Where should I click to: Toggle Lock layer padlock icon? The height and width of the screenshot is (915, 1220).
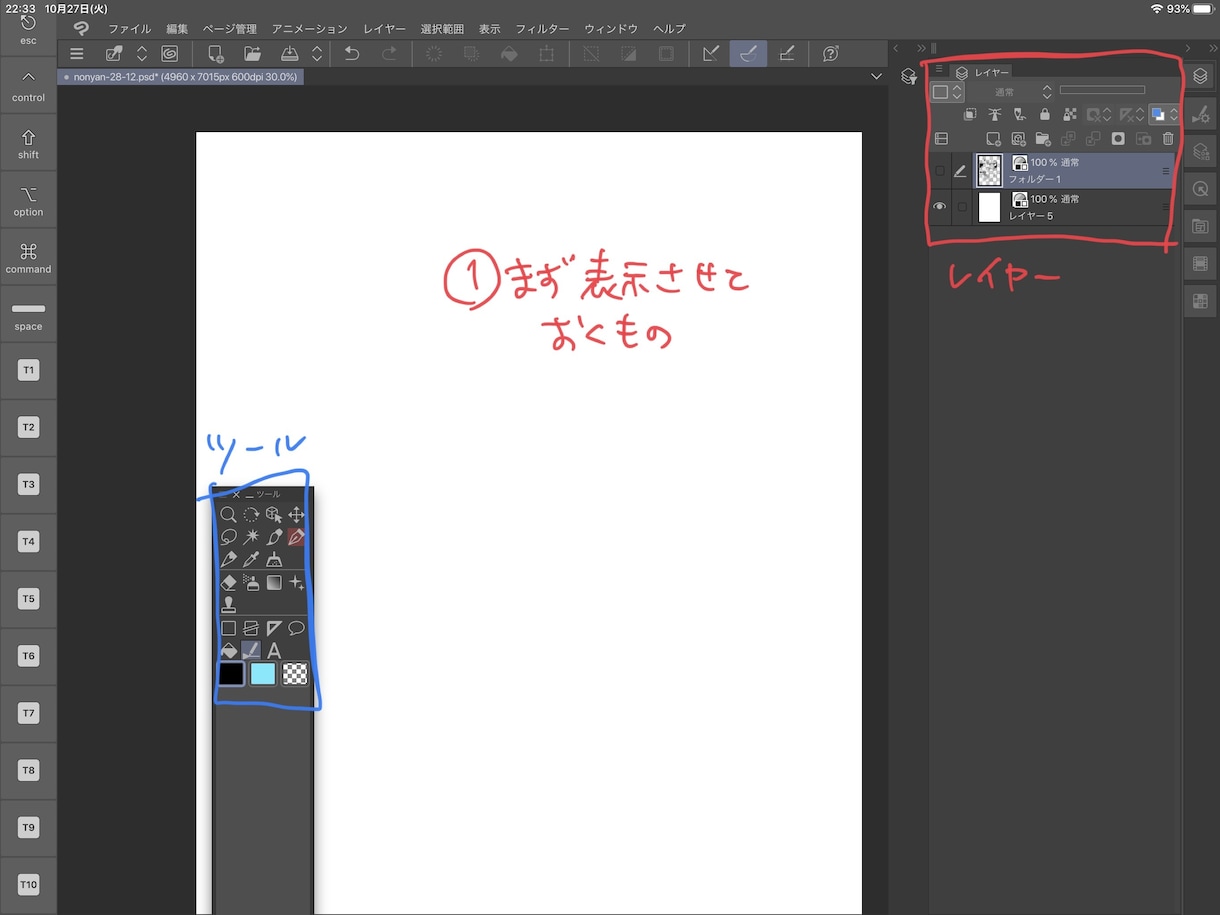(x=1045, y=115)
